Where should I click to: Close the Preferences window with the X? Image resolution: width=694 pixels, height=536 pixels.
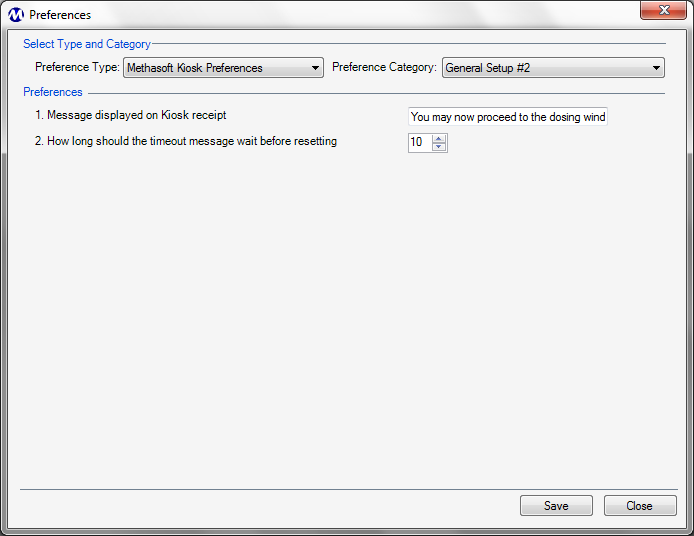[663, 10]
